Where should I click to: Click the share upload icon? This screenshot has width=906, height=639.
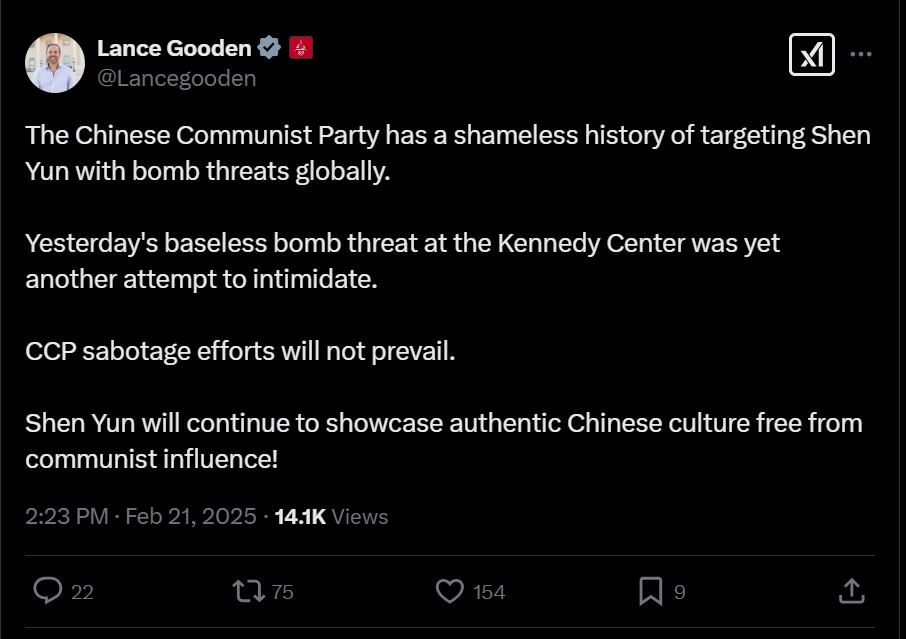click(x=851, y=591)
